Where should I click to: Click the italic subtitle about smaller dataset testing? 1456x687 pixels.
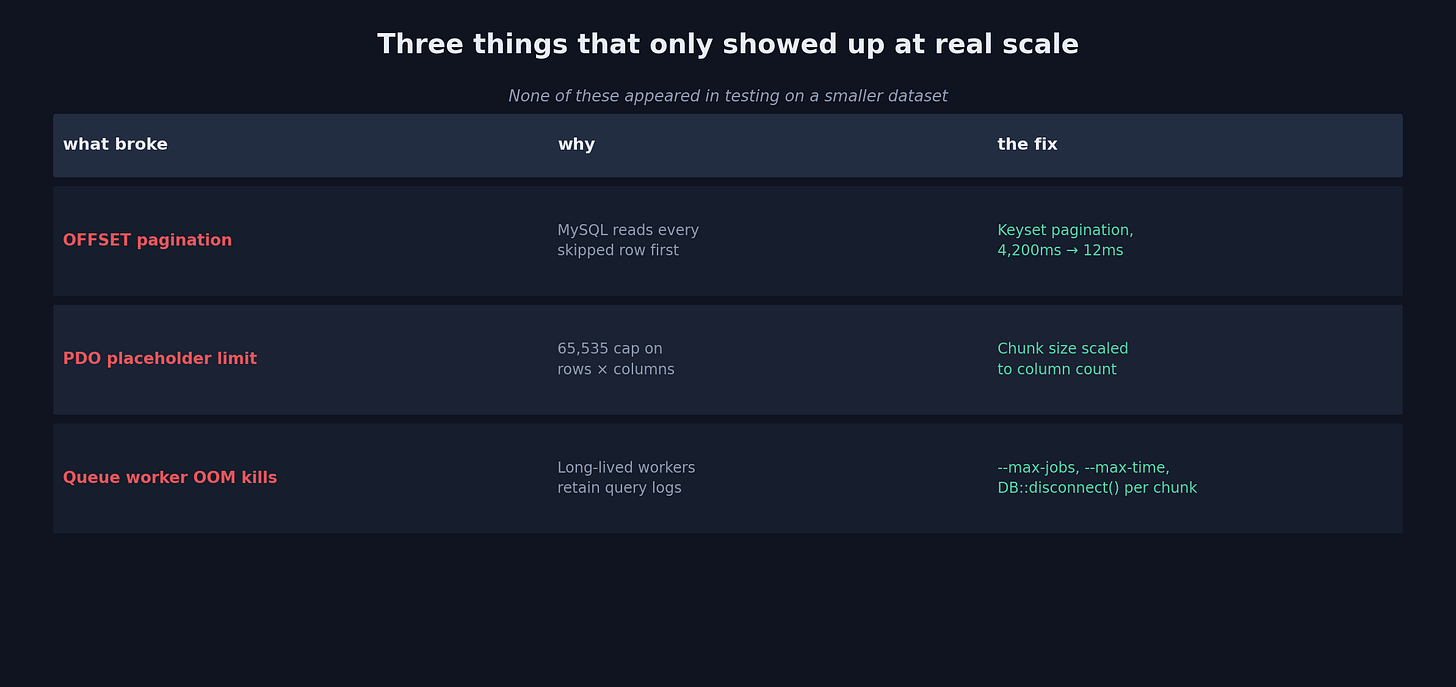(x=728, y=96)
